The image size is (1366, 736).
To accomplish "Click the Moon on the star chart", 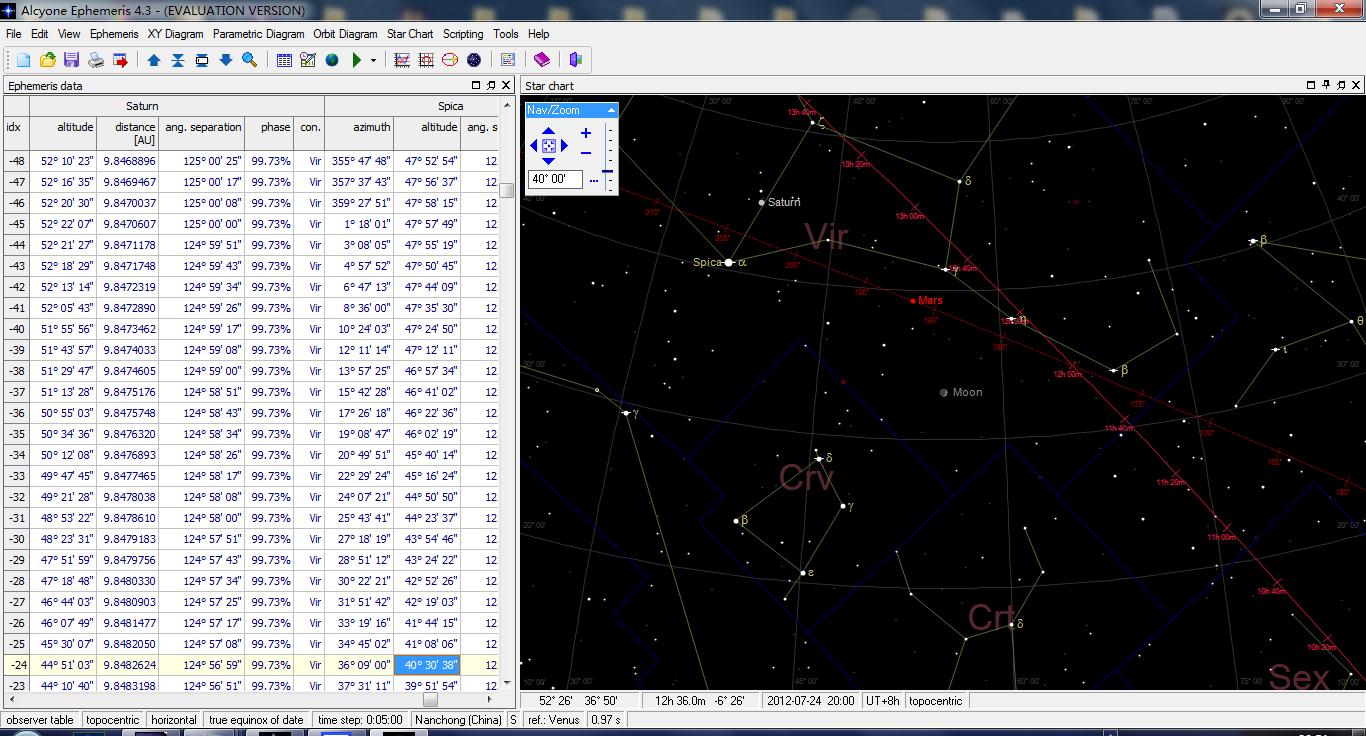I will pos(944,393).
